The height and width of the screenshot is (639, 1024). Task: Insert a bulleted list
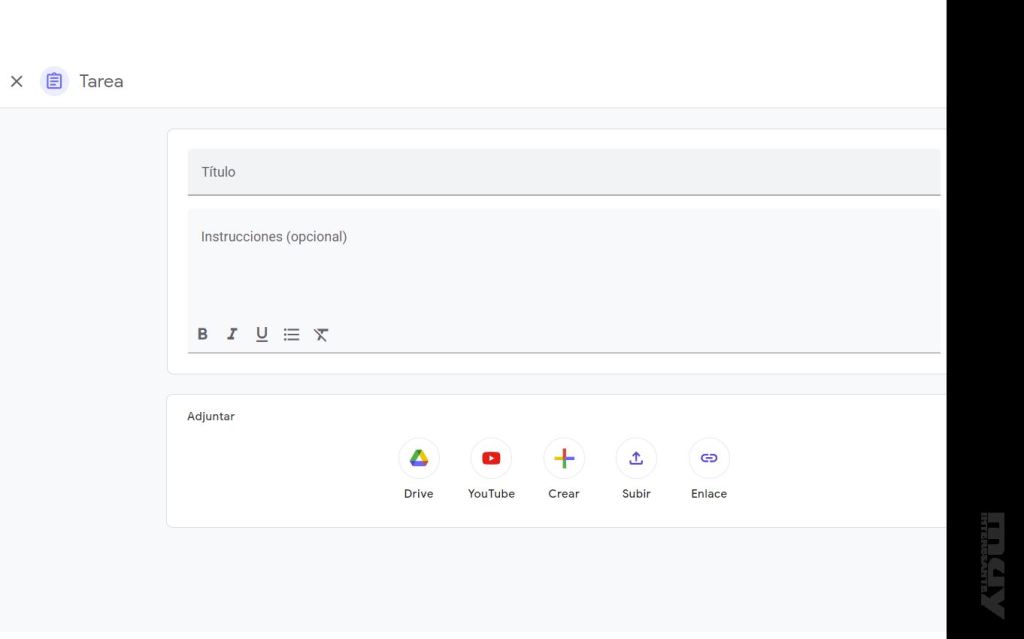pyautogui.click(x=291, y=334)
